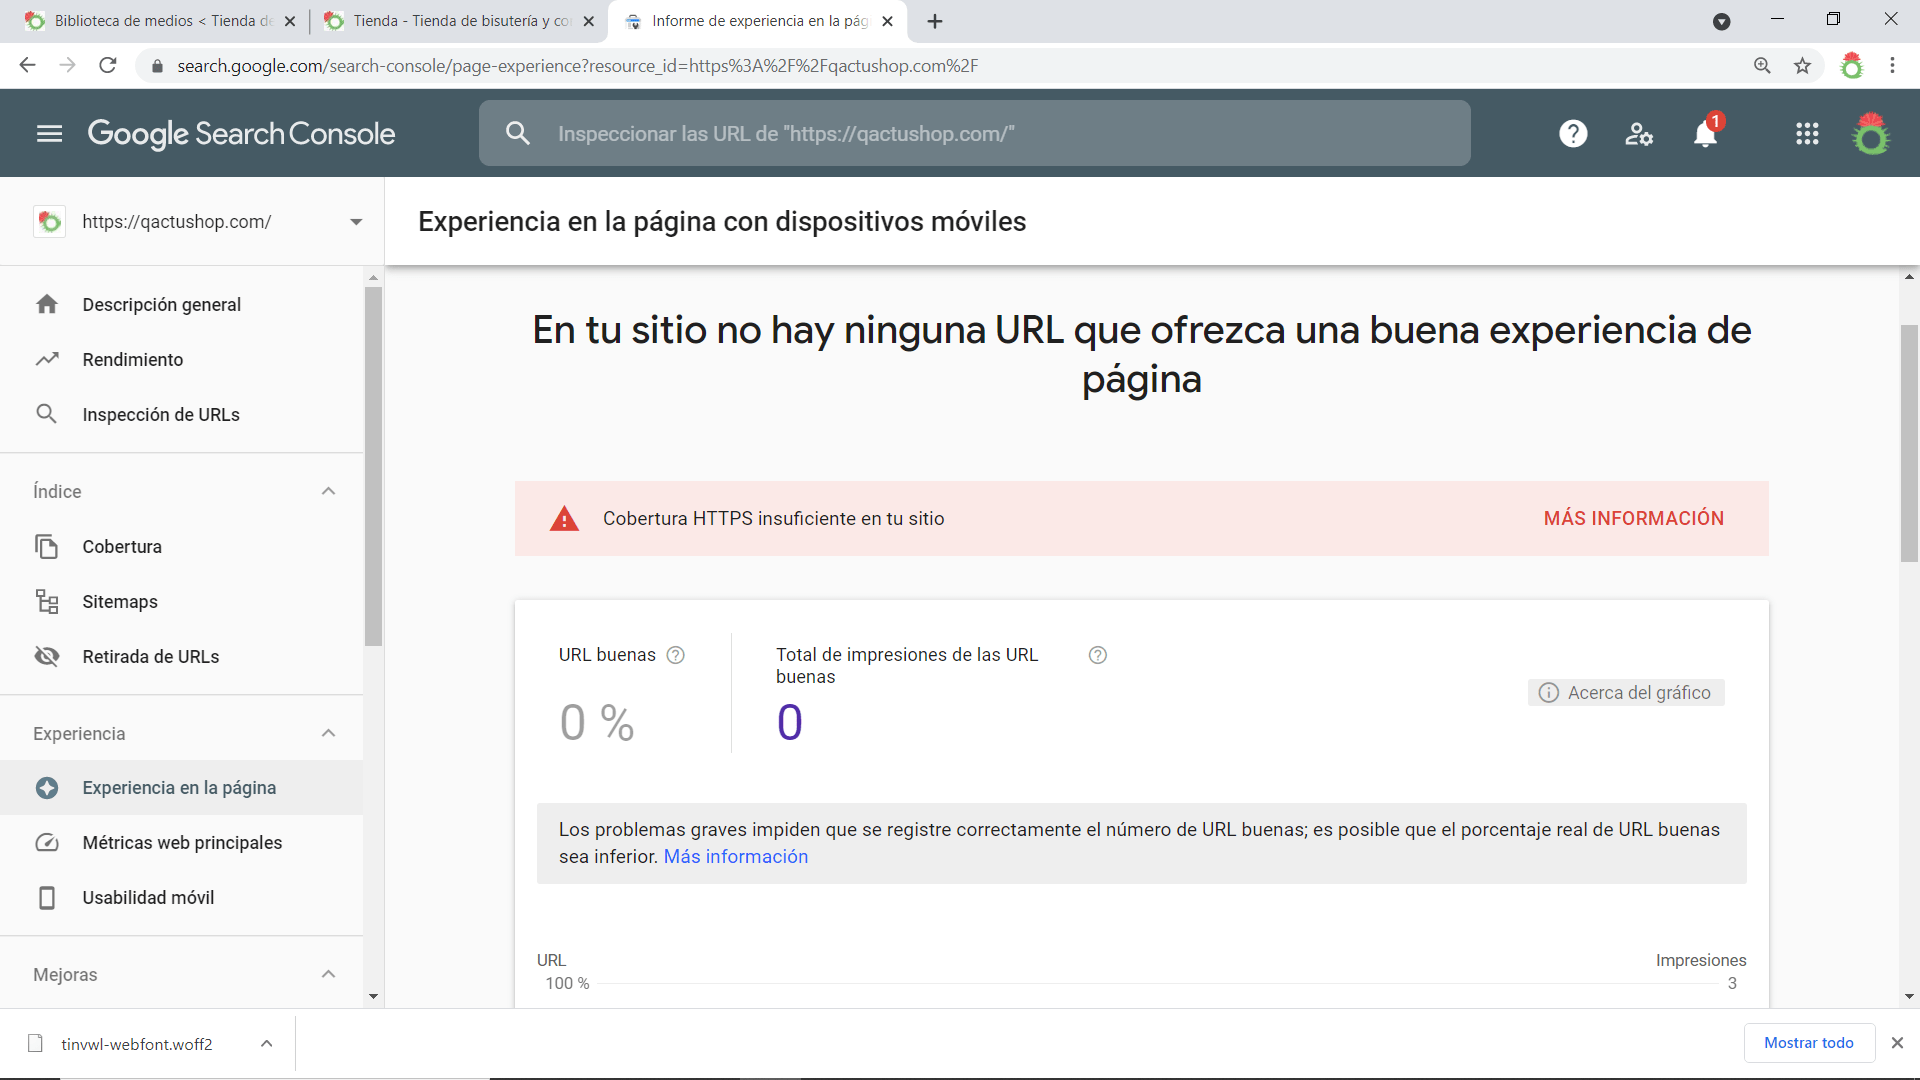Close the Tienda de bisutería tab

coord(588,21)
